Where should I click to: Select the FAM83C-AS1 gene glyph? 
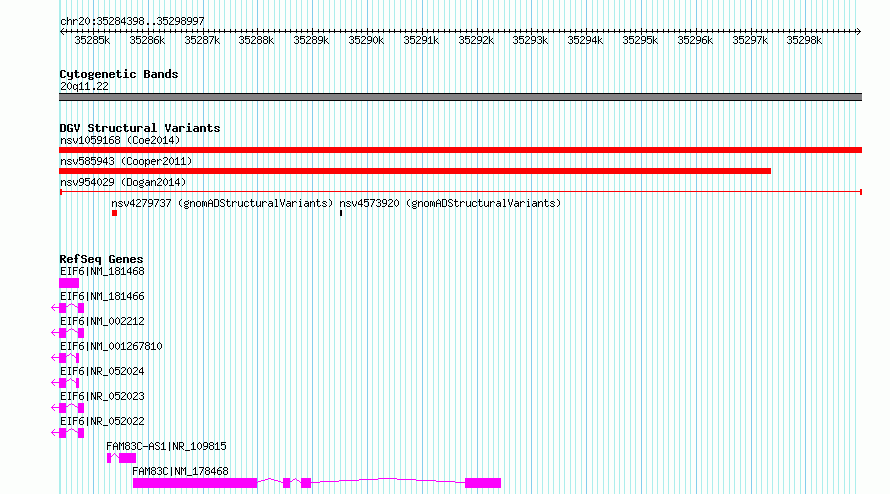click(121, 458)
